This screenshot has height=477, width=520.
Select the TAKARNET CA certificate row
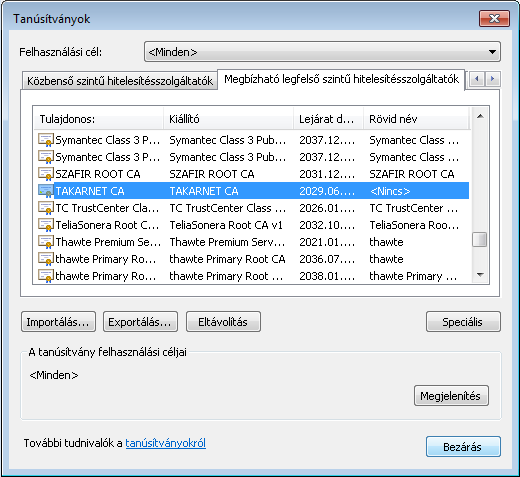pyautogui.click(x=252, y=191)
